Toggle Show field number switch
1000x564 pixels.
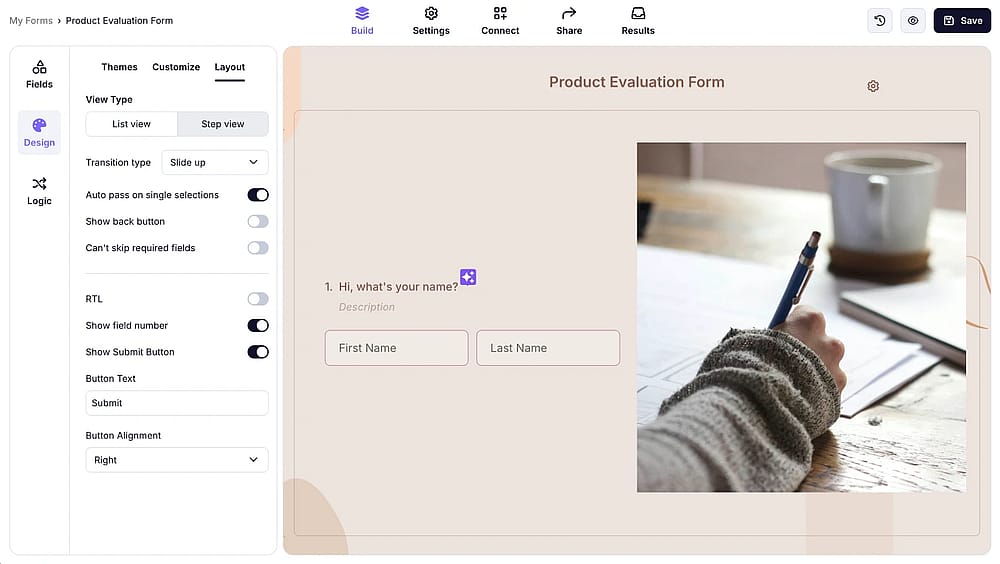tap(258, 325)
